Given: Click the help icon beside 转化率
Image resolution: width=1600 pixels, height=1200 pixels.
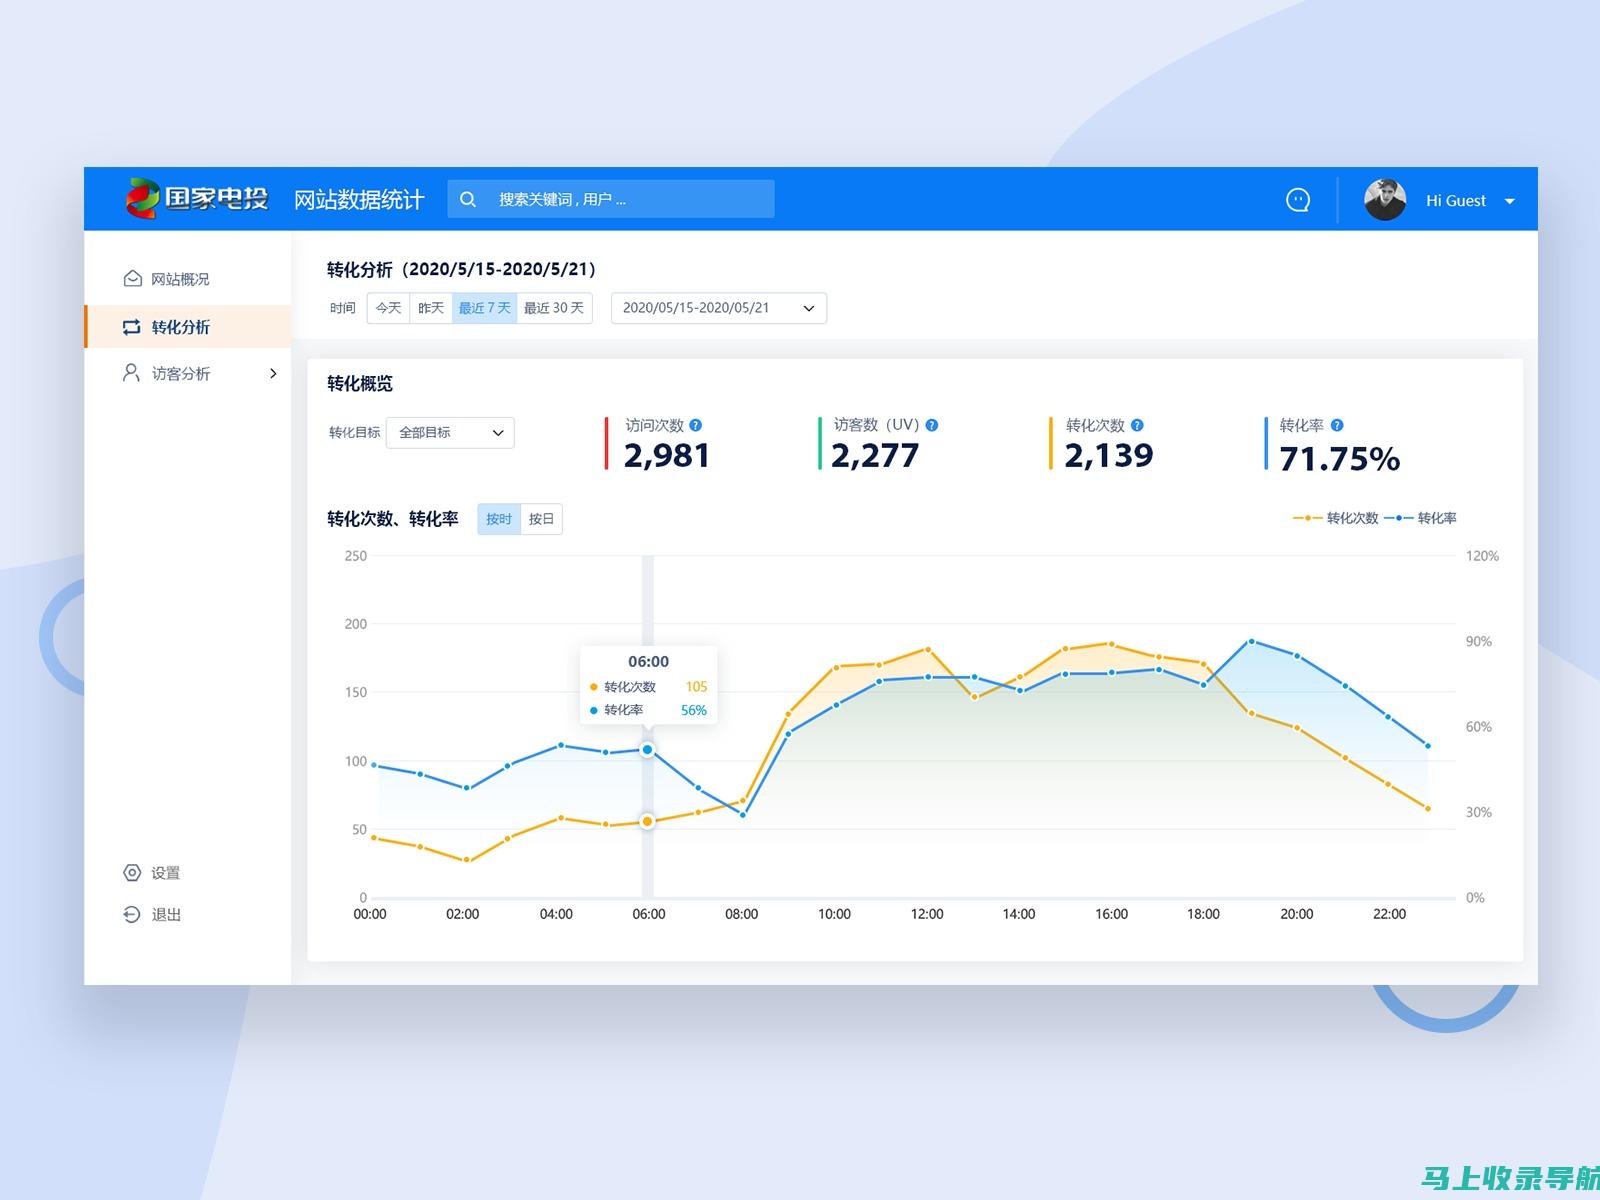Looking at the screenshot, I should [x=1337, y=425].
